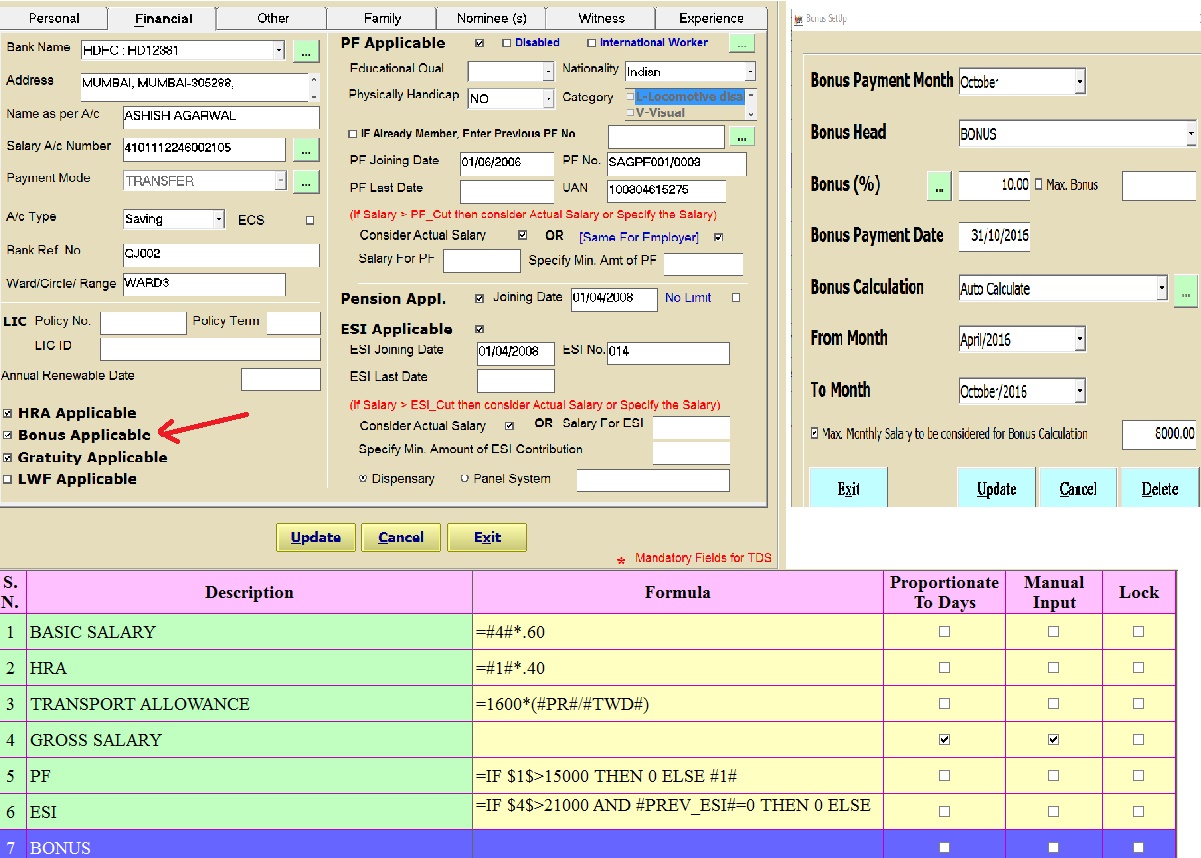Click the browse button beside Bonus (%)
Image resolution: width=1201 pixels, height=858 pixels.
coord(939,185)
